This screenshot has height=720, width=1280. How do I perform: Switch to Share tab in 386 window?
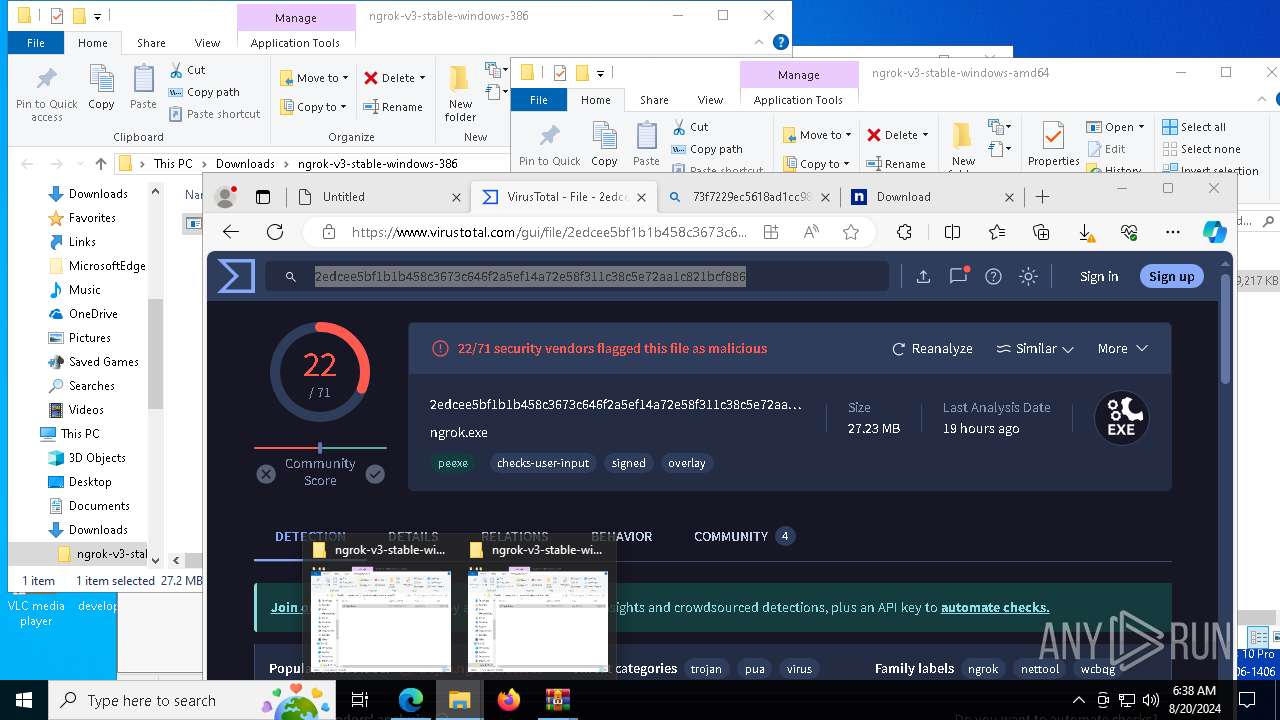tap(151, 43)
